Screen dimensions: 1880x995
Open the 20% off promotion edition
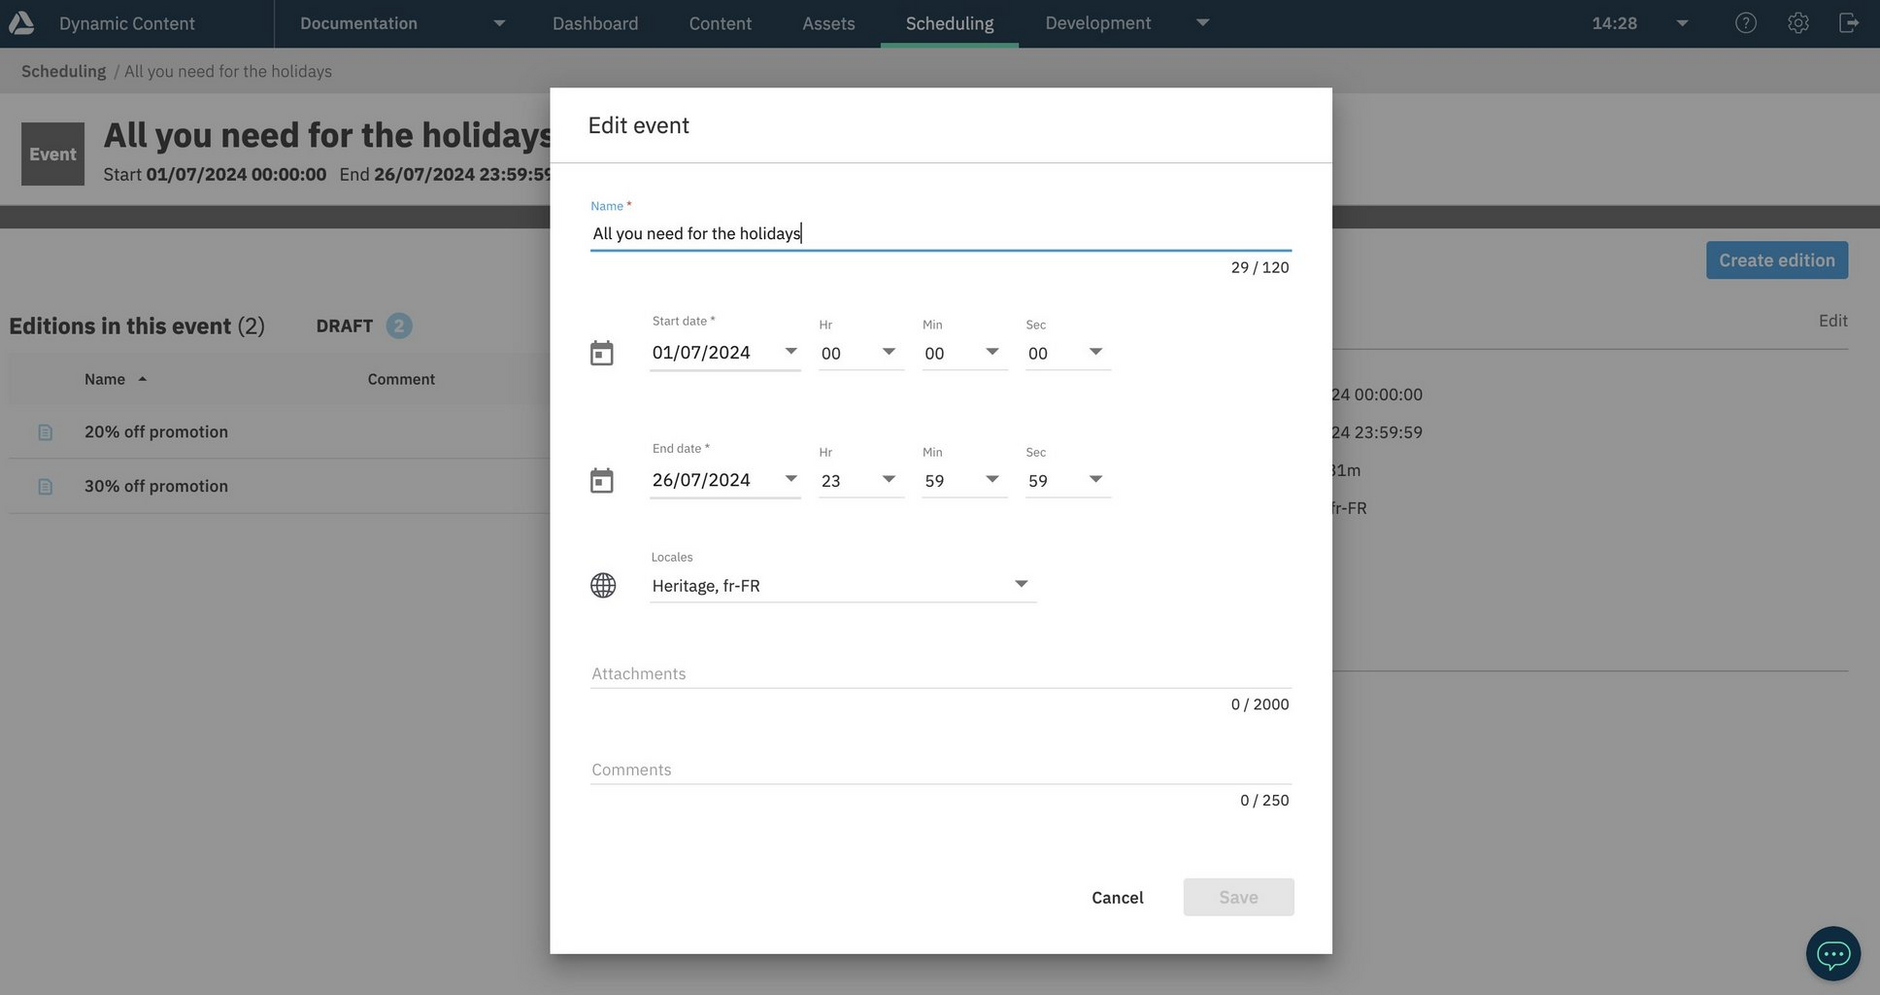click(x=156, y=432)
